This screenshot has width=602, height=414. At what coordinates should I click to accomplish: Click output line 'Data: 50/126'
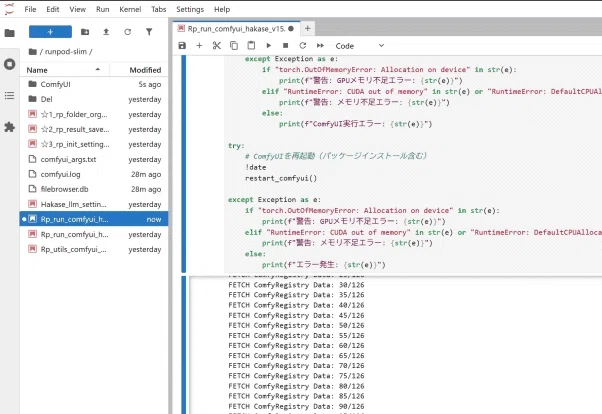[296, 325]
